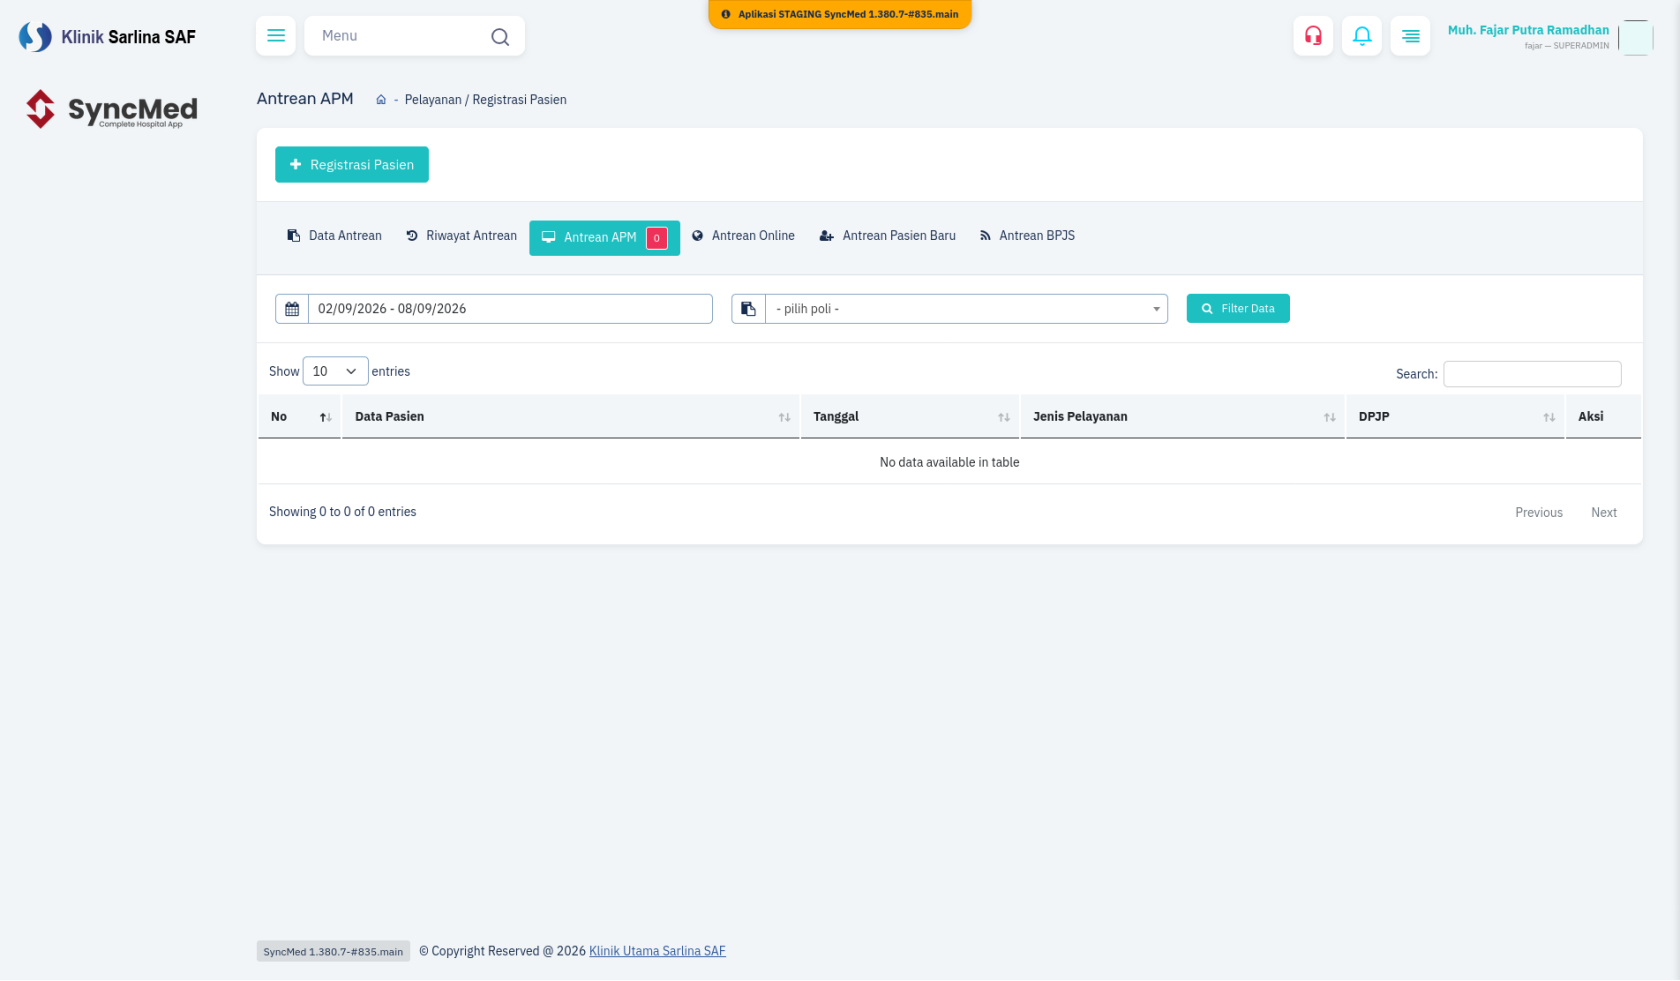This screenshot has height=981, width=1680.
Task: Open the headset support icon
Action: [x=1313, y=36]
